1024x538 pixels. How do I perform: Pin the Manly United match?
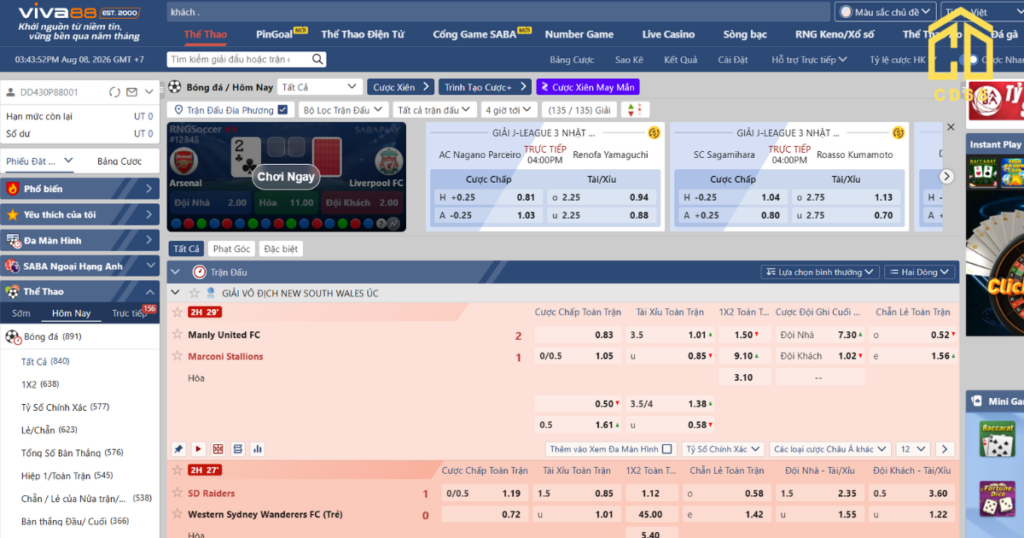point(178,449)
